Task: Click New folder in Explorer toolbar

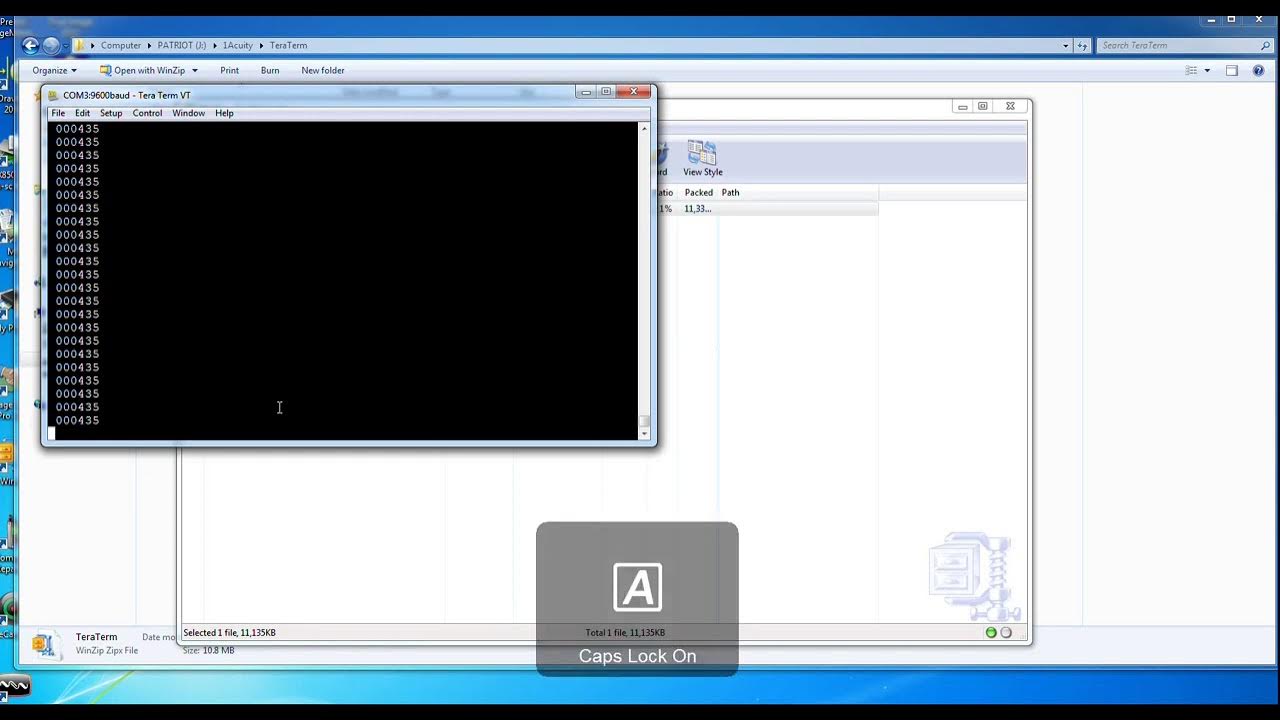Action: (x=323, y=70)
